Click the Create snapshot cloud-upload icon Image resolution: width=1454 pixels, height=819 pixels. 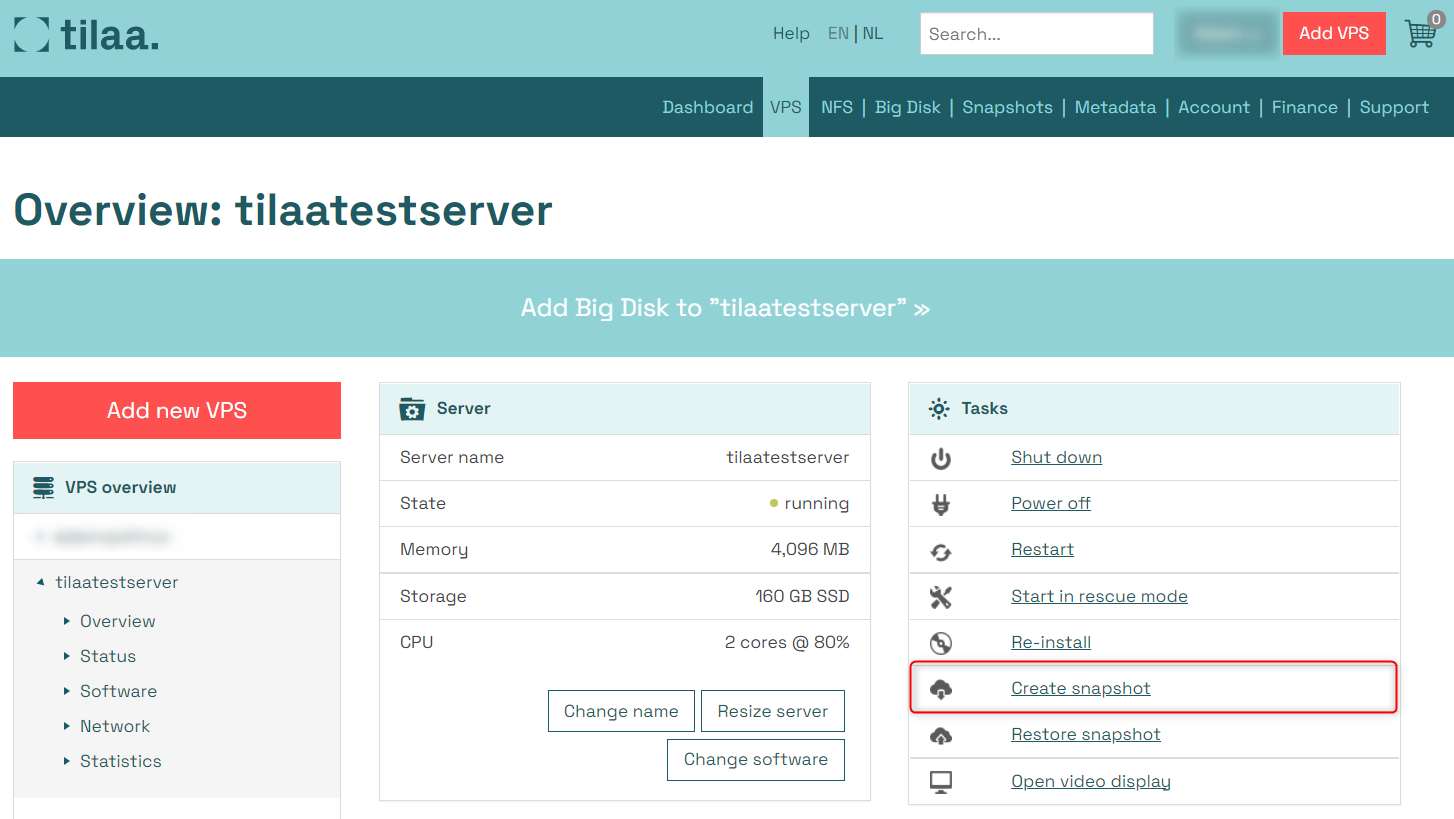(941, 688)
